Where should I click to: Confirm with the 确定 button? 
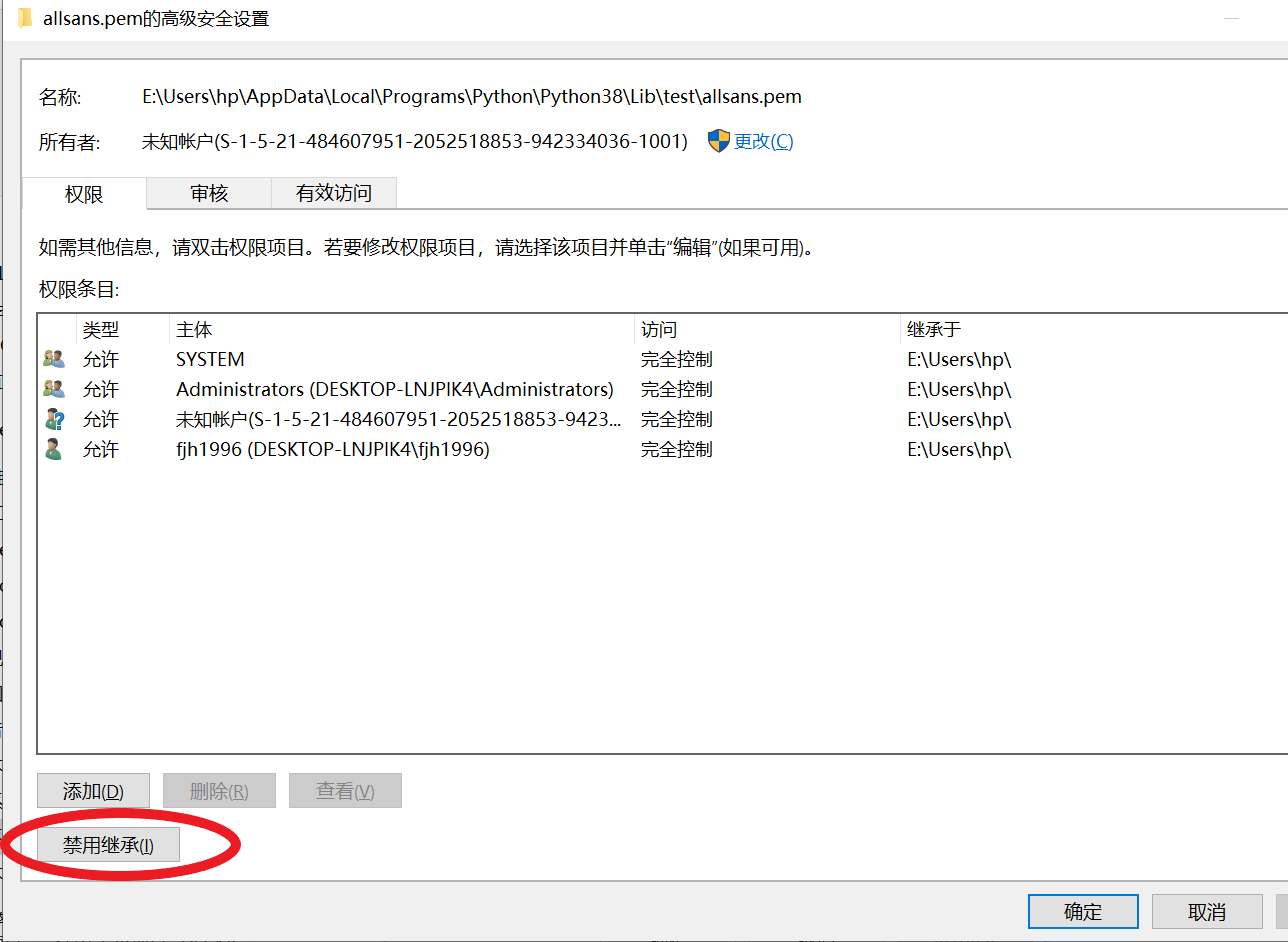1083,911
